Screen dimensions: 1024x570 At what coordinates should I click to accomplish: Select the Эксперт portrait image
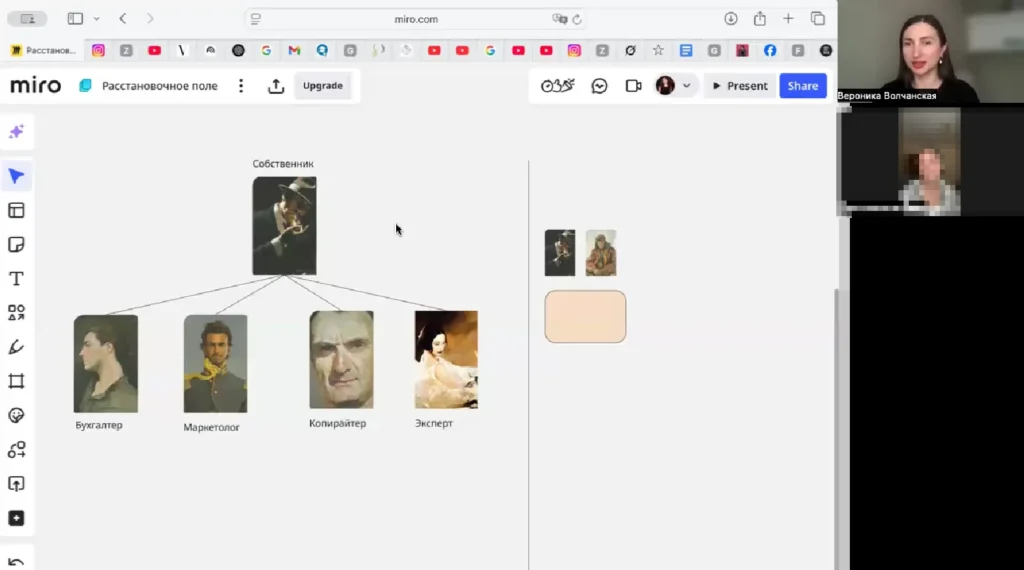click(x=446, y=360)
